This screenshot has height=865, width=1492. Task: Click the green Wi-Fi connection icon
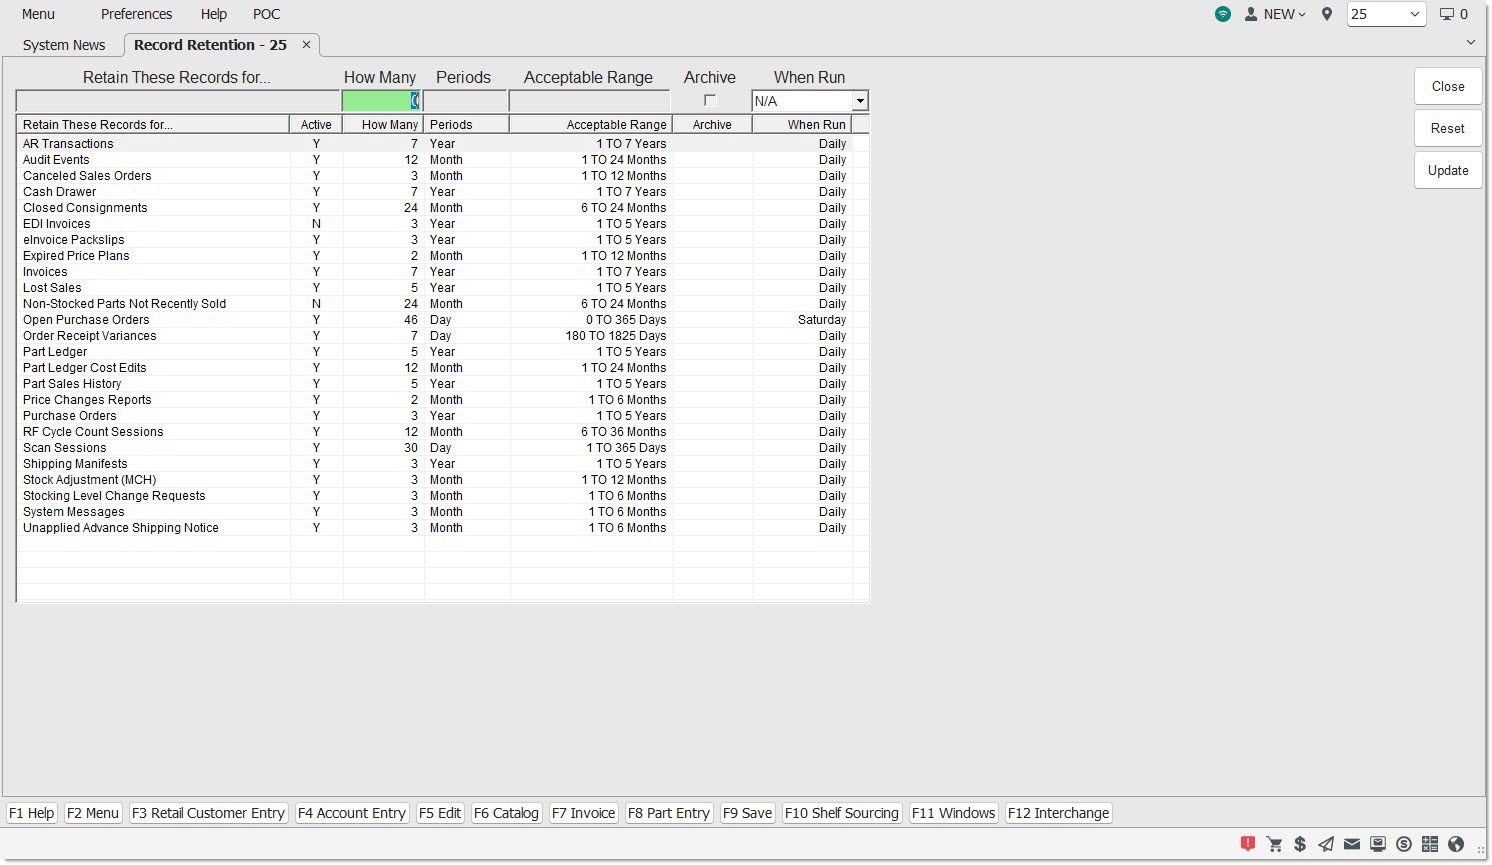point(1223,14)
